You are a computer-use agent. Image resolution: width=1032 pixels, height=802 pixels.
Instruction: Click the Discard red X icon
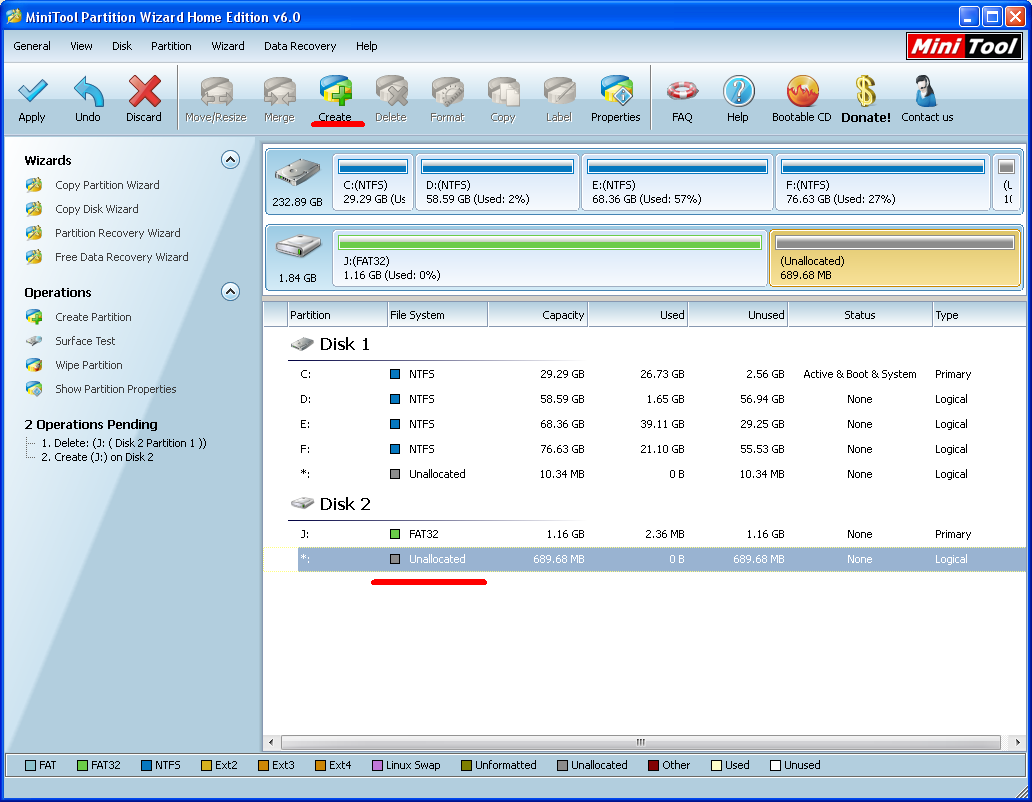click(144, 93)
